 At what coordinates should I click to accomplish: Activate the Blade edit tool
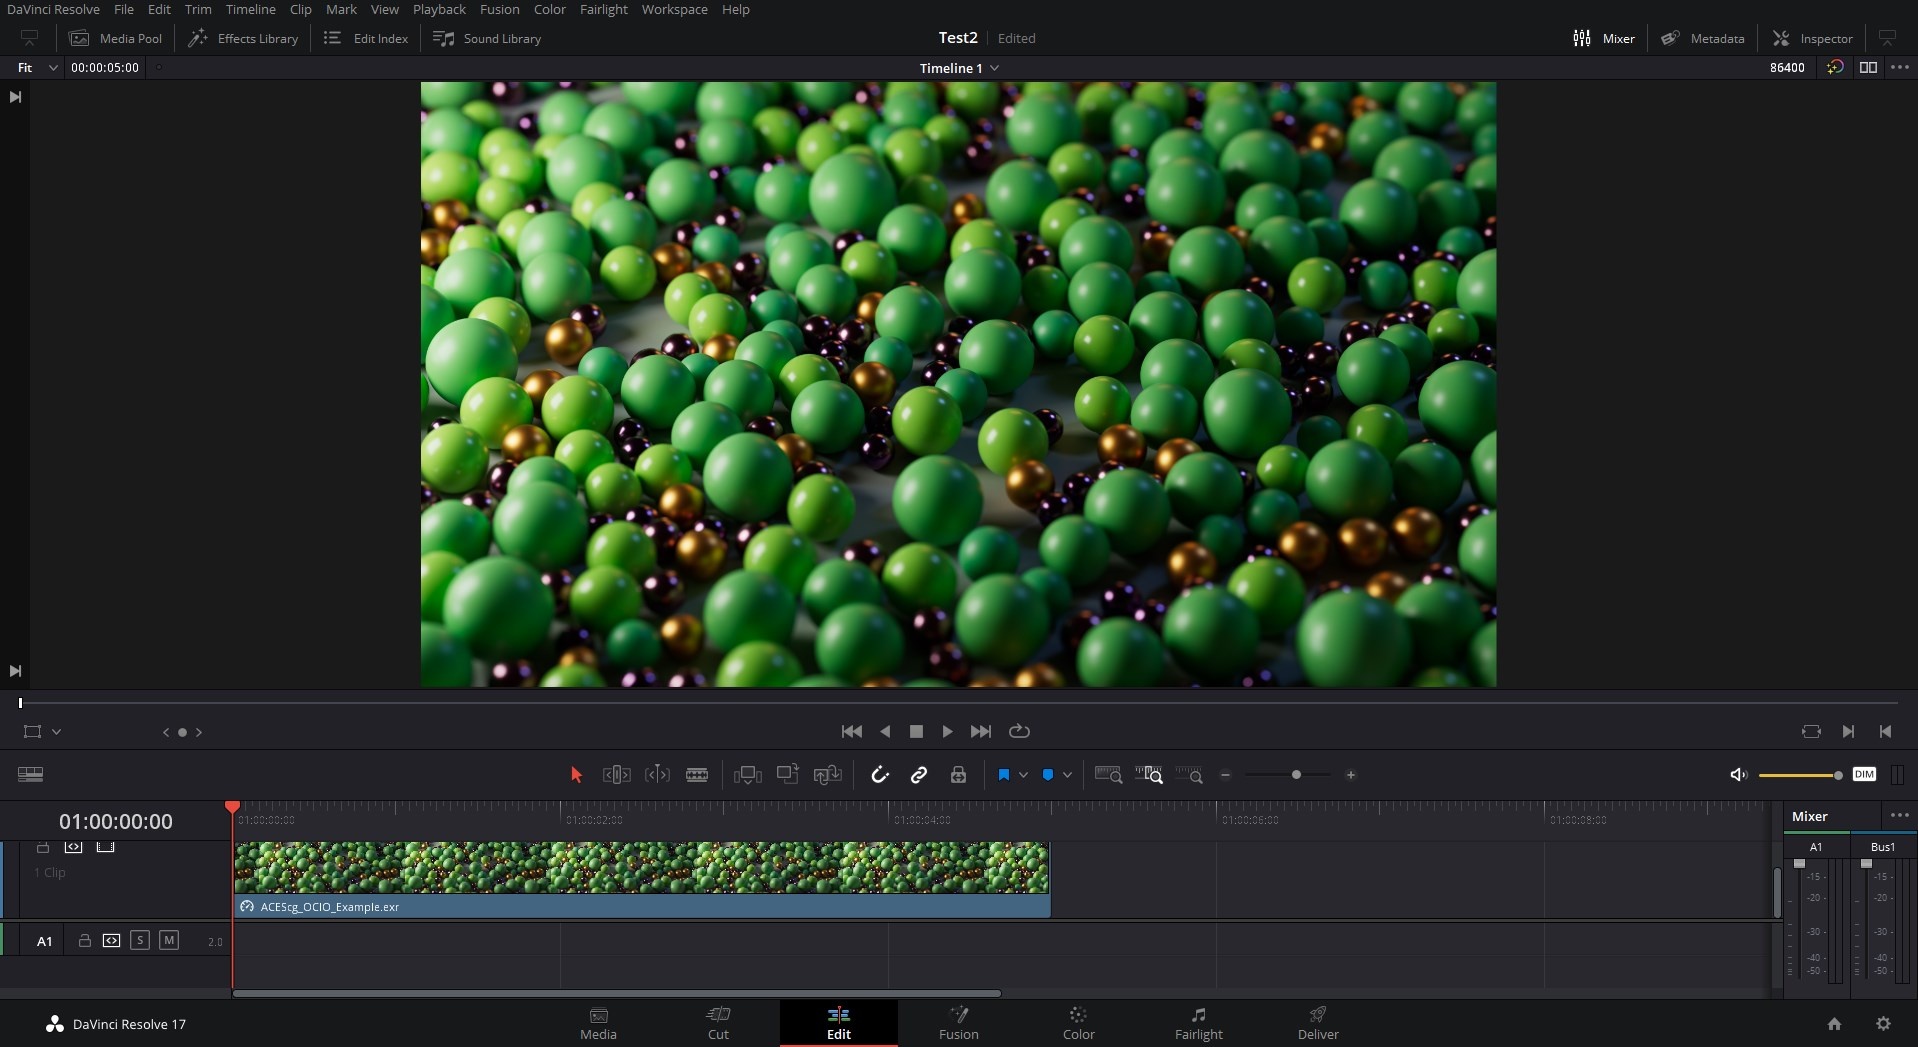tap(697, 775)
